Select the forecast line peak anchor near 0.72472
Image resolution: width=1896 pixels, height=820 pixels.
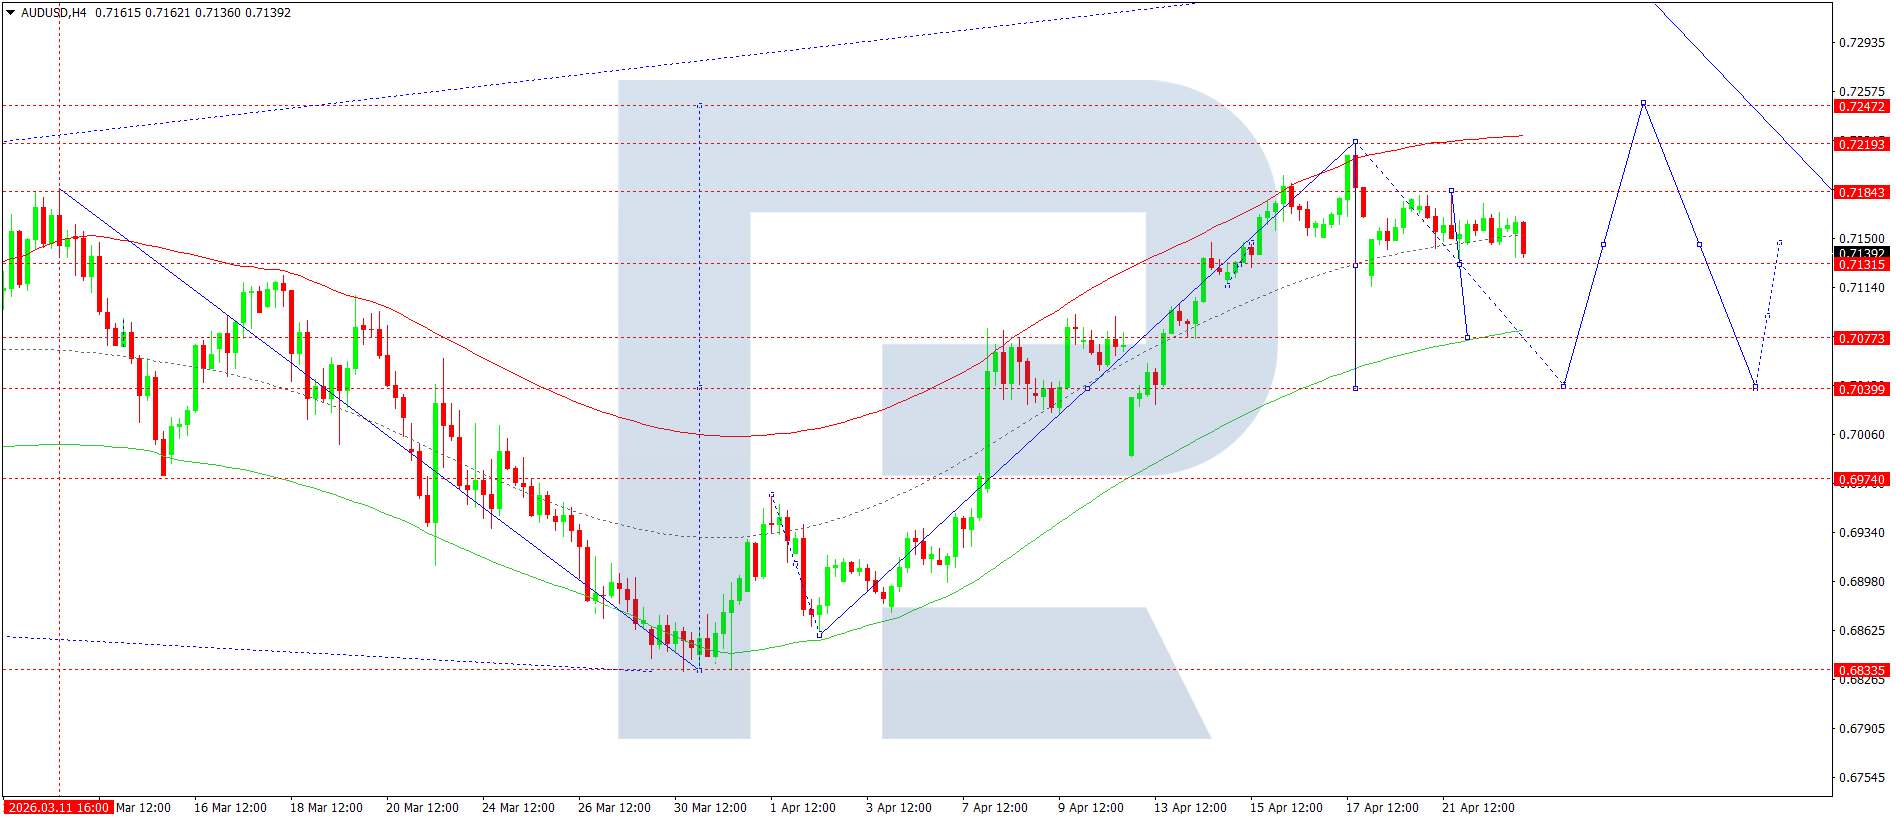[1643, 103]
